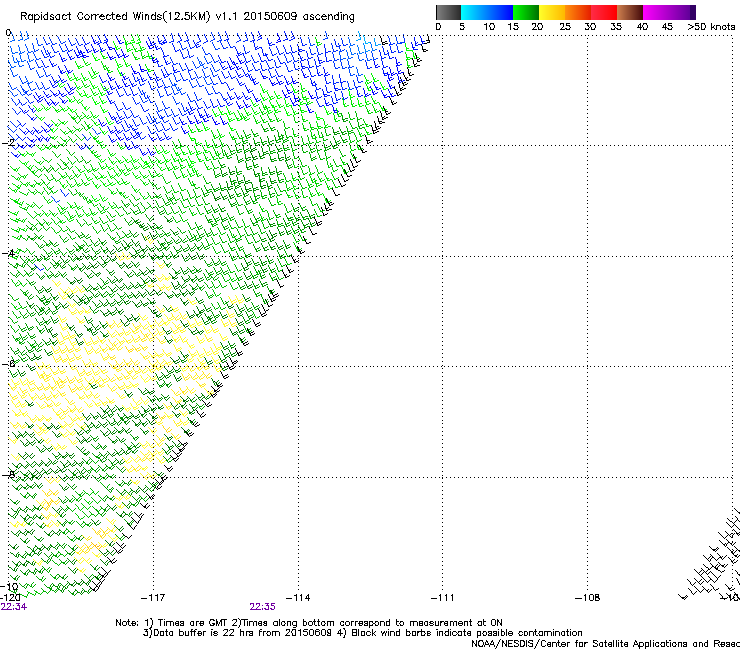Click the latitude label '-8'
740x650 pixels.
(x=8, y=474)
